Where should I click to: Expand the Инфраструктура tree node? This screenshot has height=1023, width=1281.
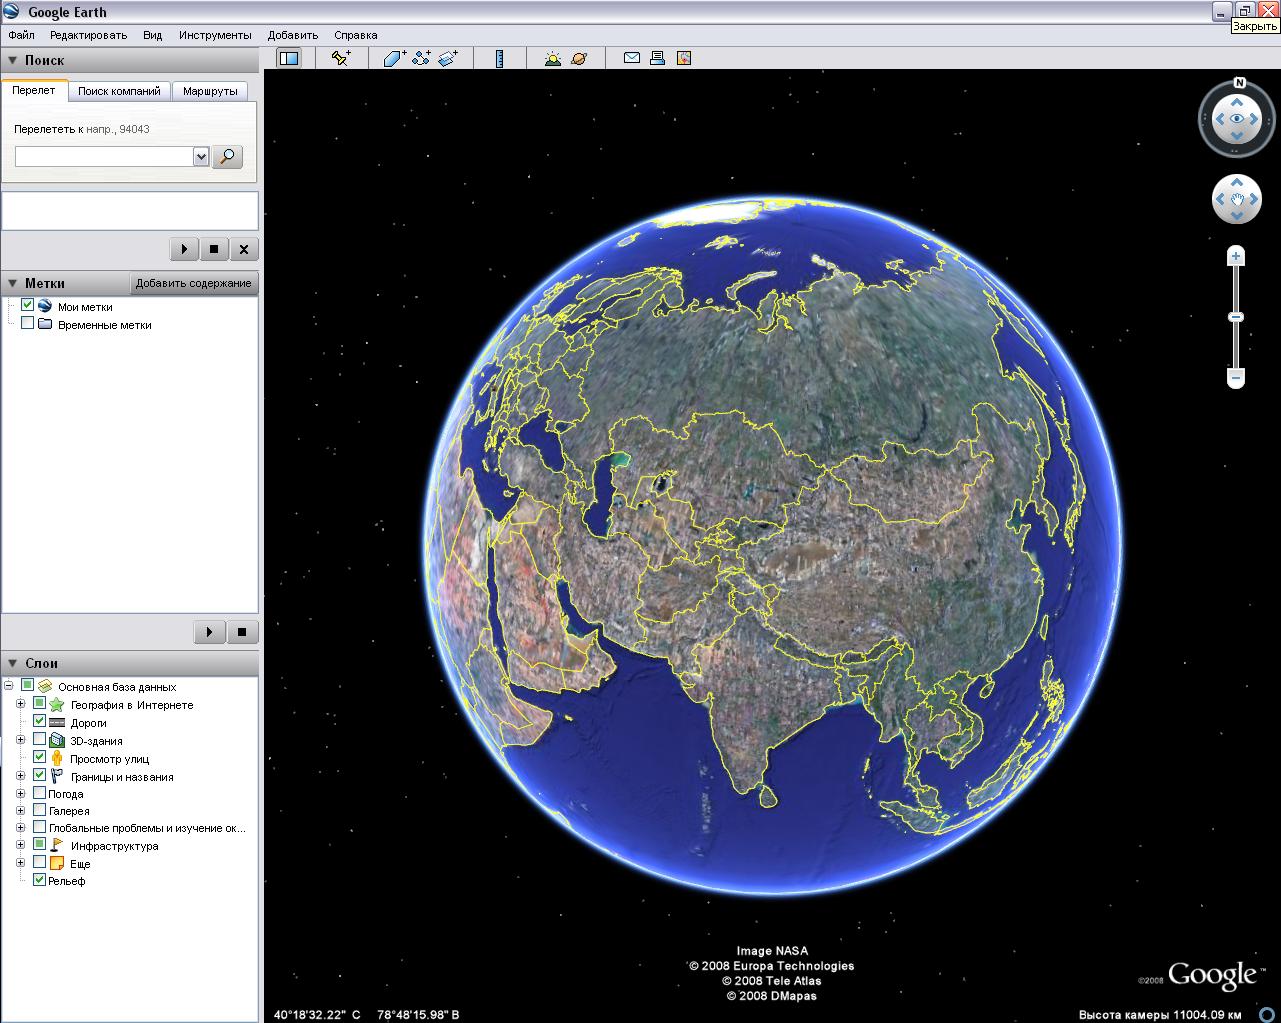point(20,845)
